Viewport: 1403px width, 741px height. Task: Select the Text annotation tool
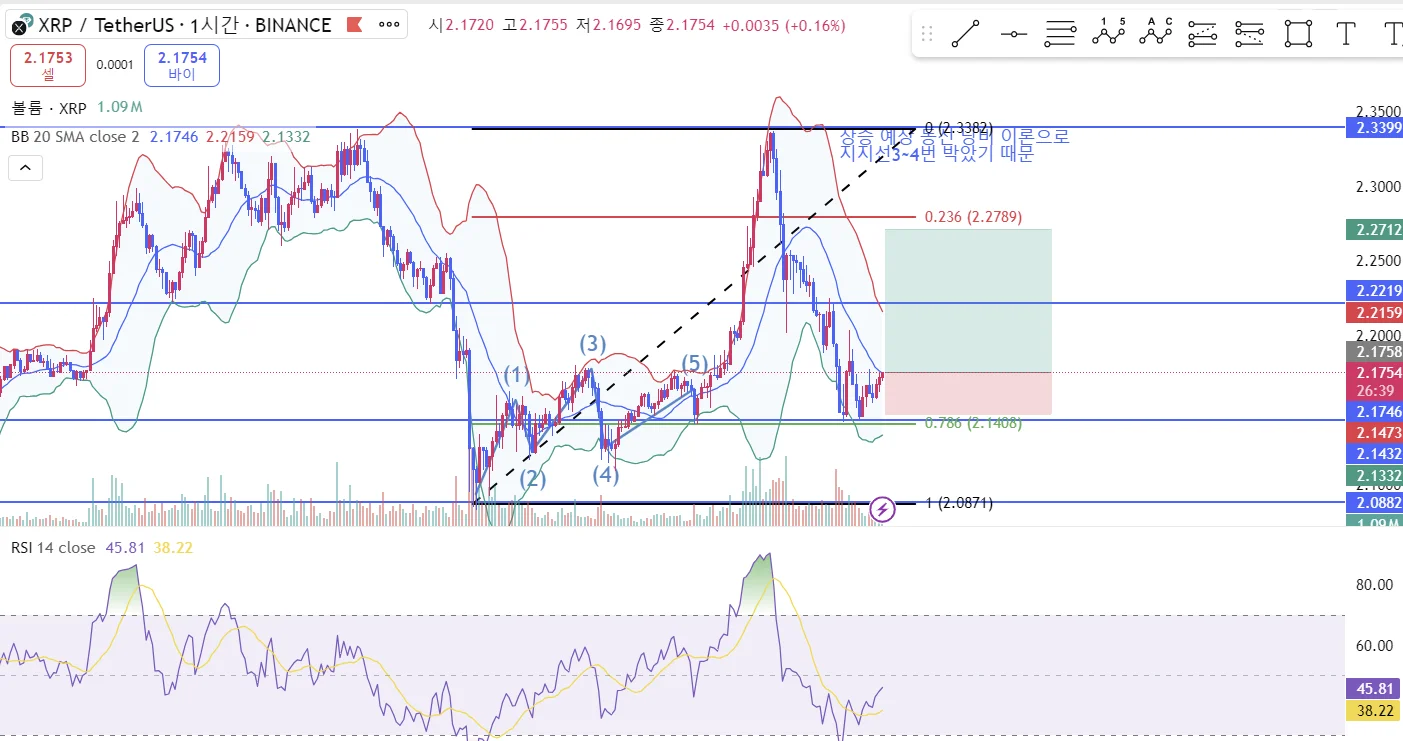(x=1346, y=34)
